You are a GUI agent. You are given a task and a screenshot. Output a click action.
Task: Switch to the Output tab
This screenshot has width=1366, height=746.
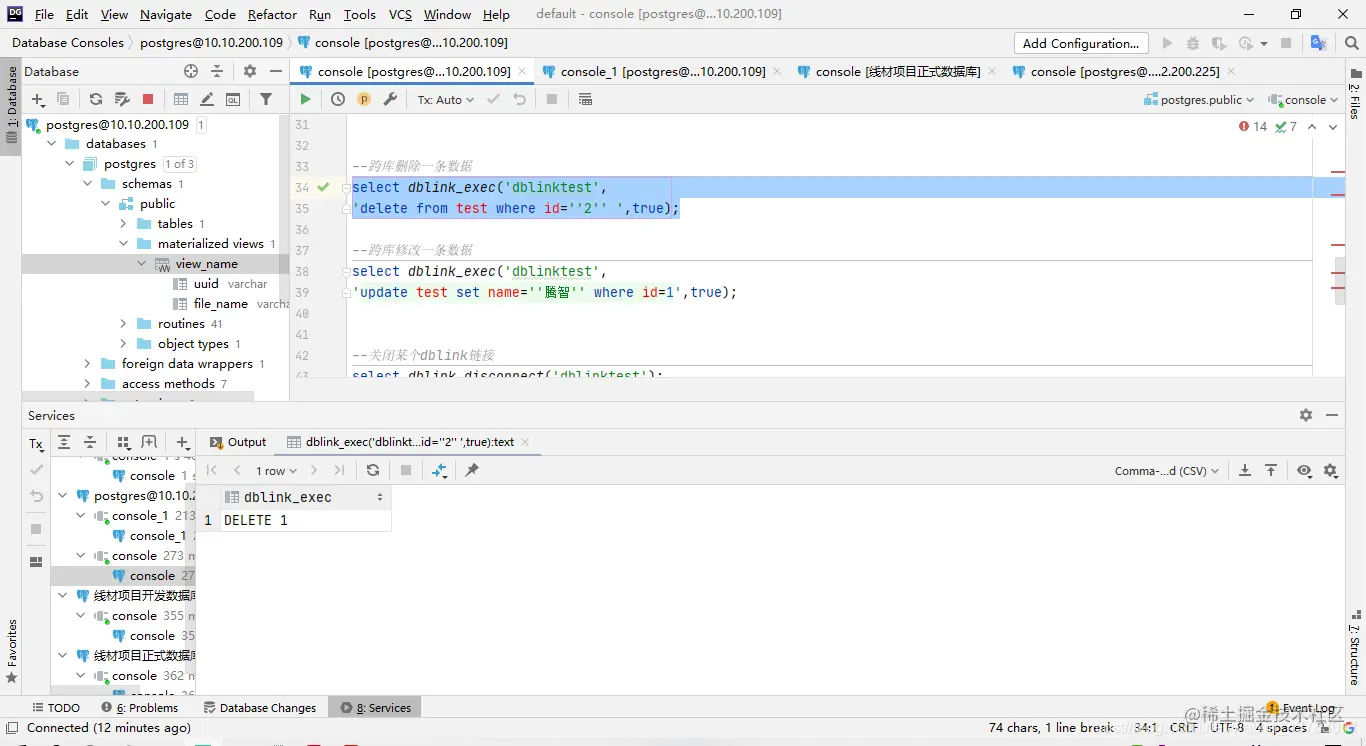(x=238, y=442)
